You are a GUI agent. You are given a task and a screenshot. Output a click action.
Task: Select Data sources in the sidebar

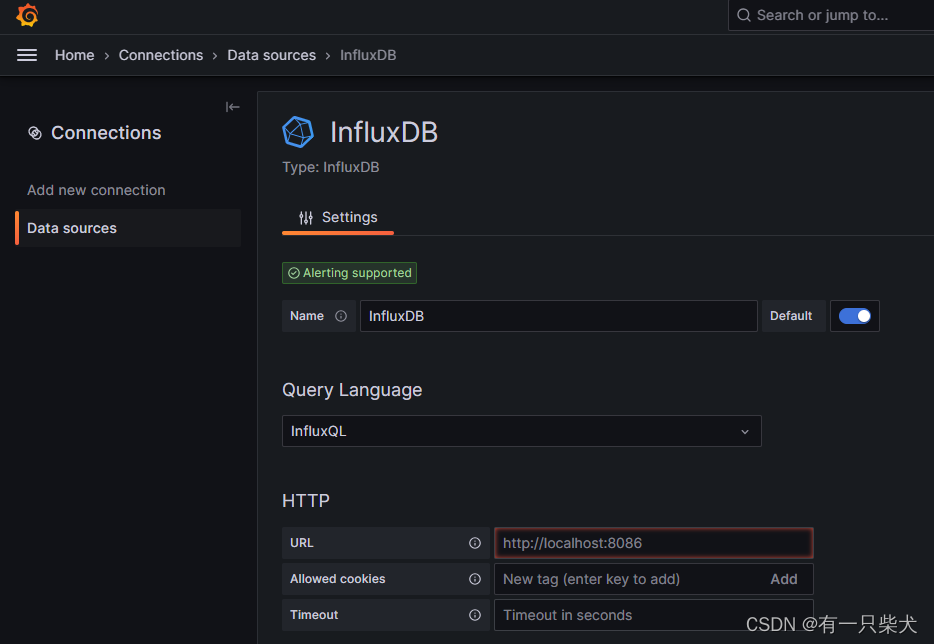71,227
